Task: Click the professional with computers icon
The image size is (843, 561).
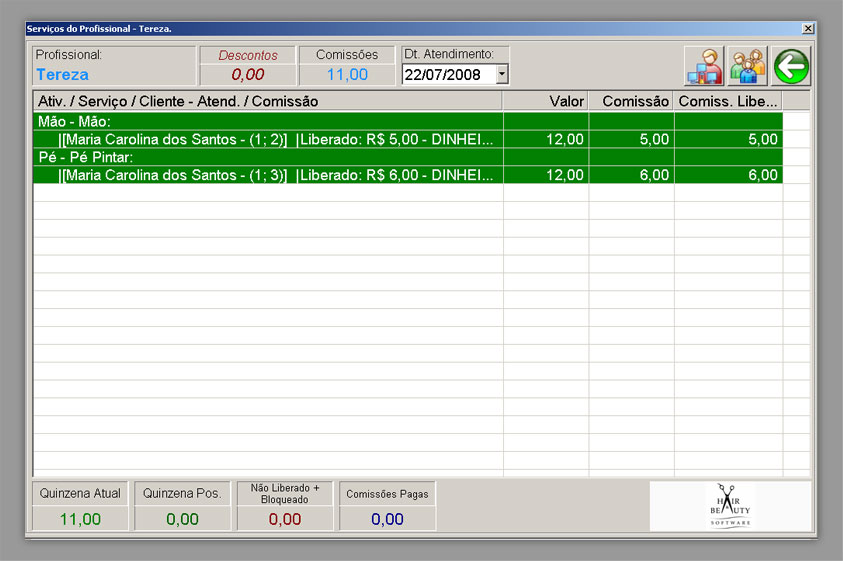Action: click(704, 66)
